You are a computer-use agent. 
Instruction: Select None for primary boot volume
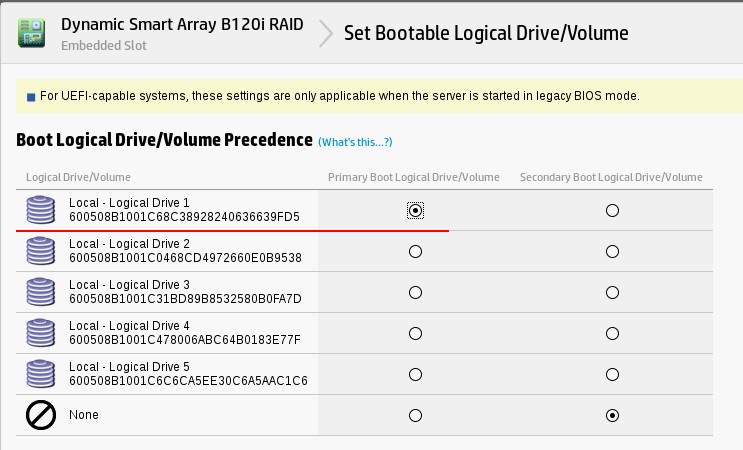[x=415, y=415]
